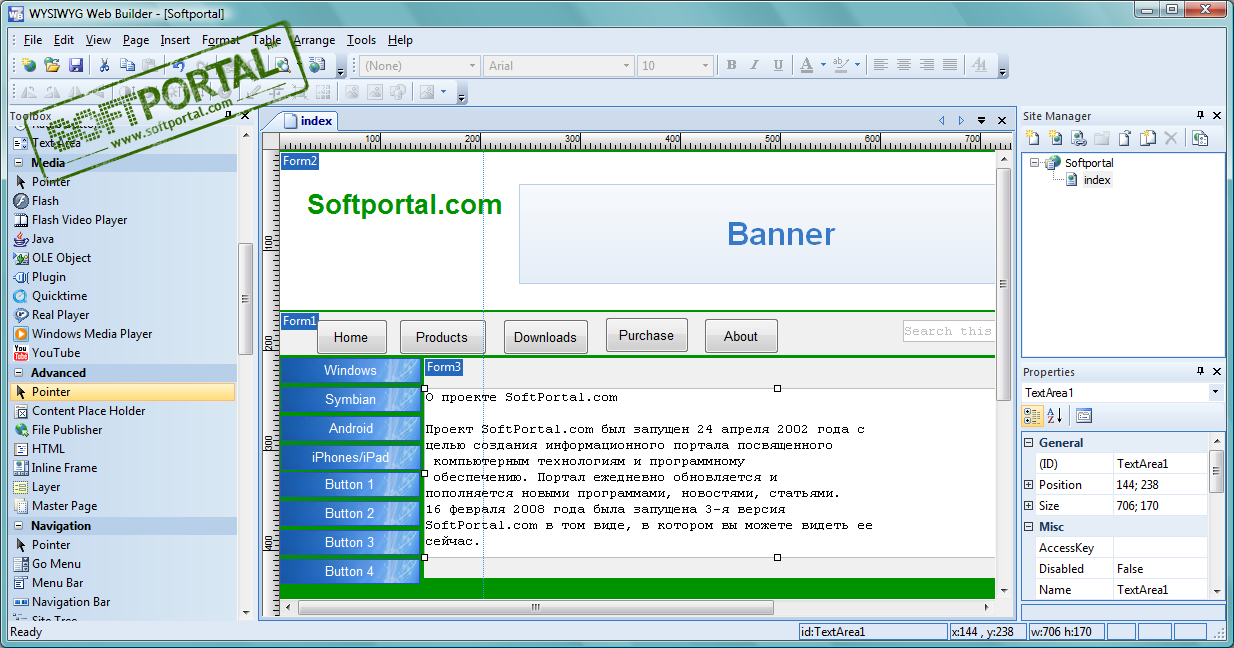The width and height of the screenshot is (1234, 648).
Task: Click the Products button on the page
Action: coord(442,337)
